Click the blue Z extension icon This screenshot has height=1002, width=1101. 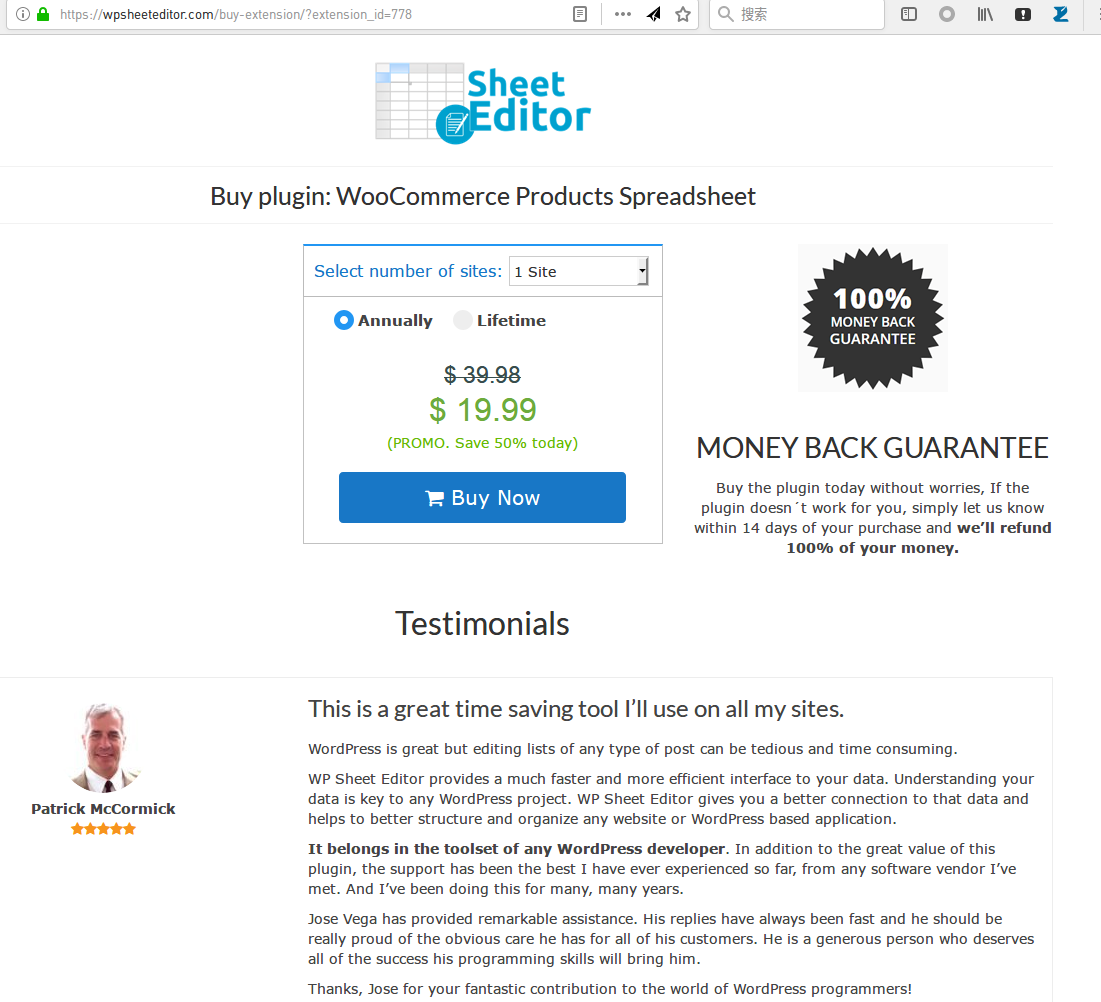pyautogui.click(x=1061, y=14)
